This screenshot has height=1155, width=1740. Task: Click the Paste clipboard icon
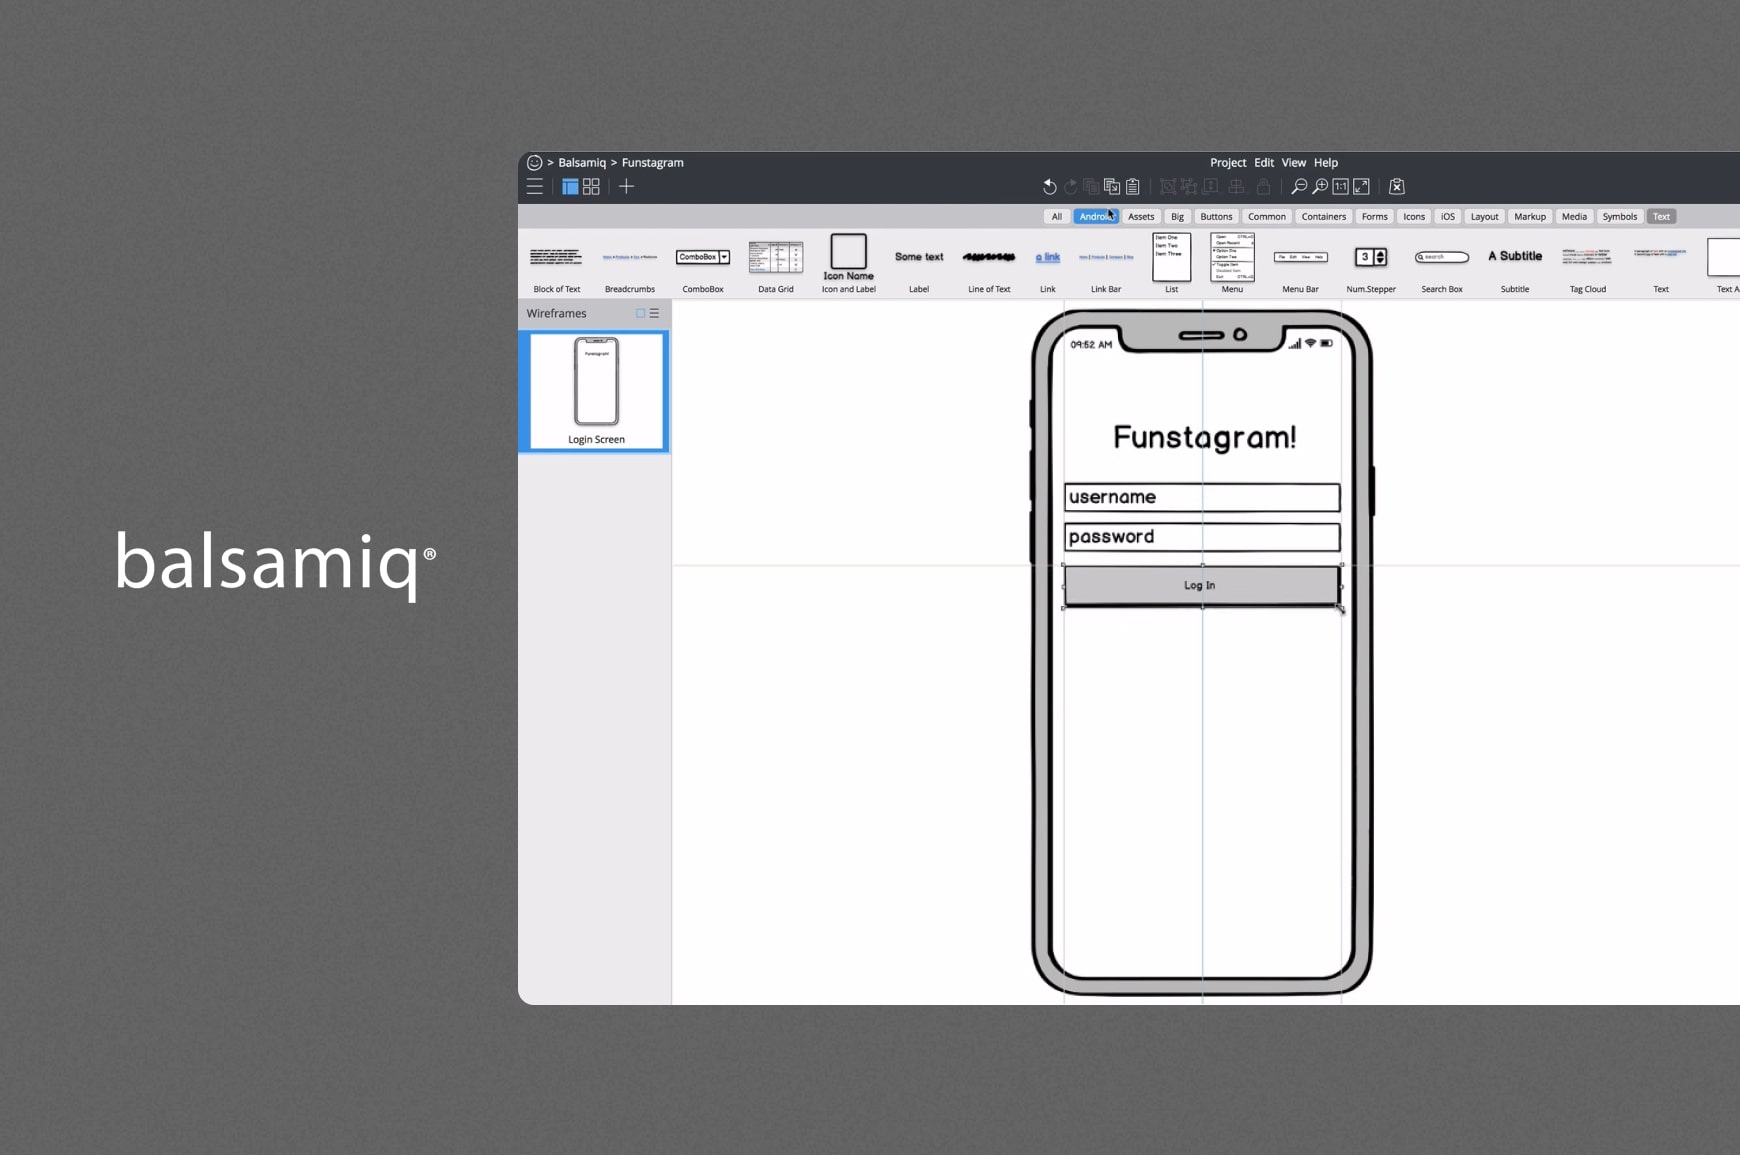coord(1133,187)
